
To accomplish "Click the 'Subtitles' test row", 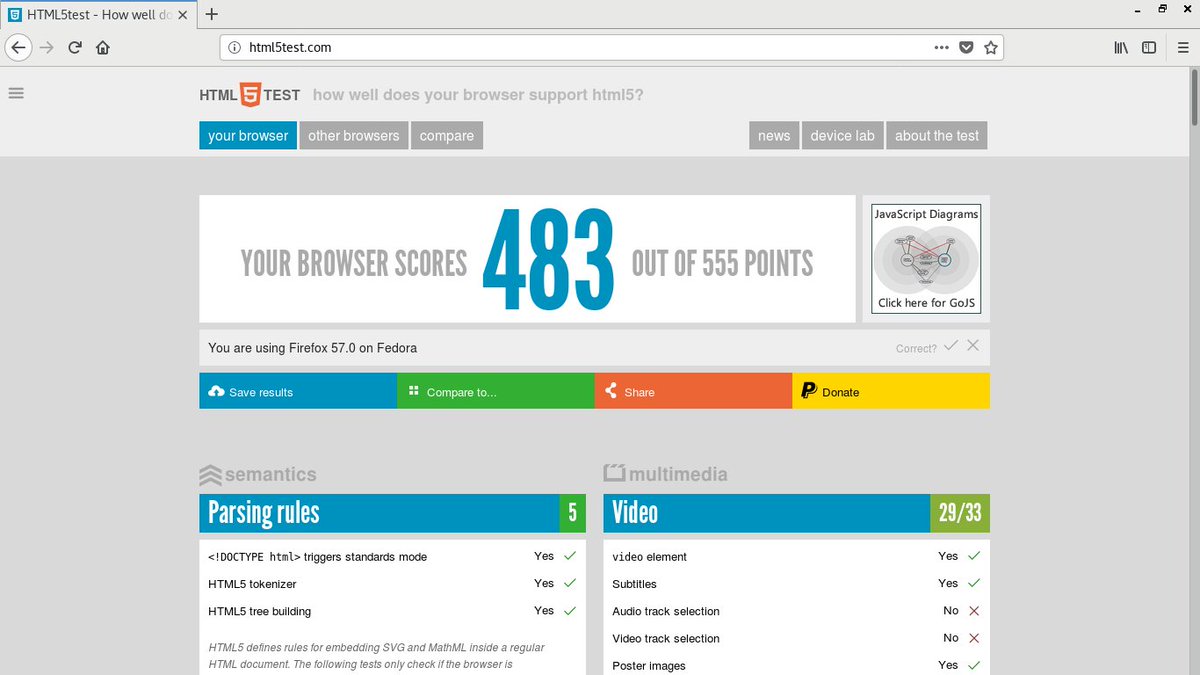I will (x=797, y=584).
